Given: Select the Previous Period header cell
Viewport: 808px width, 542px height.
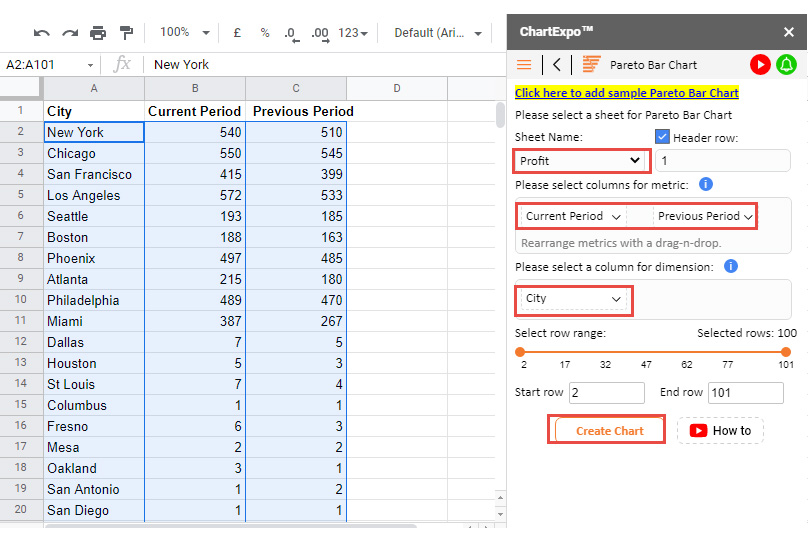Looking at the screenshot, I should pyautogui.click(x=296, y=111).
